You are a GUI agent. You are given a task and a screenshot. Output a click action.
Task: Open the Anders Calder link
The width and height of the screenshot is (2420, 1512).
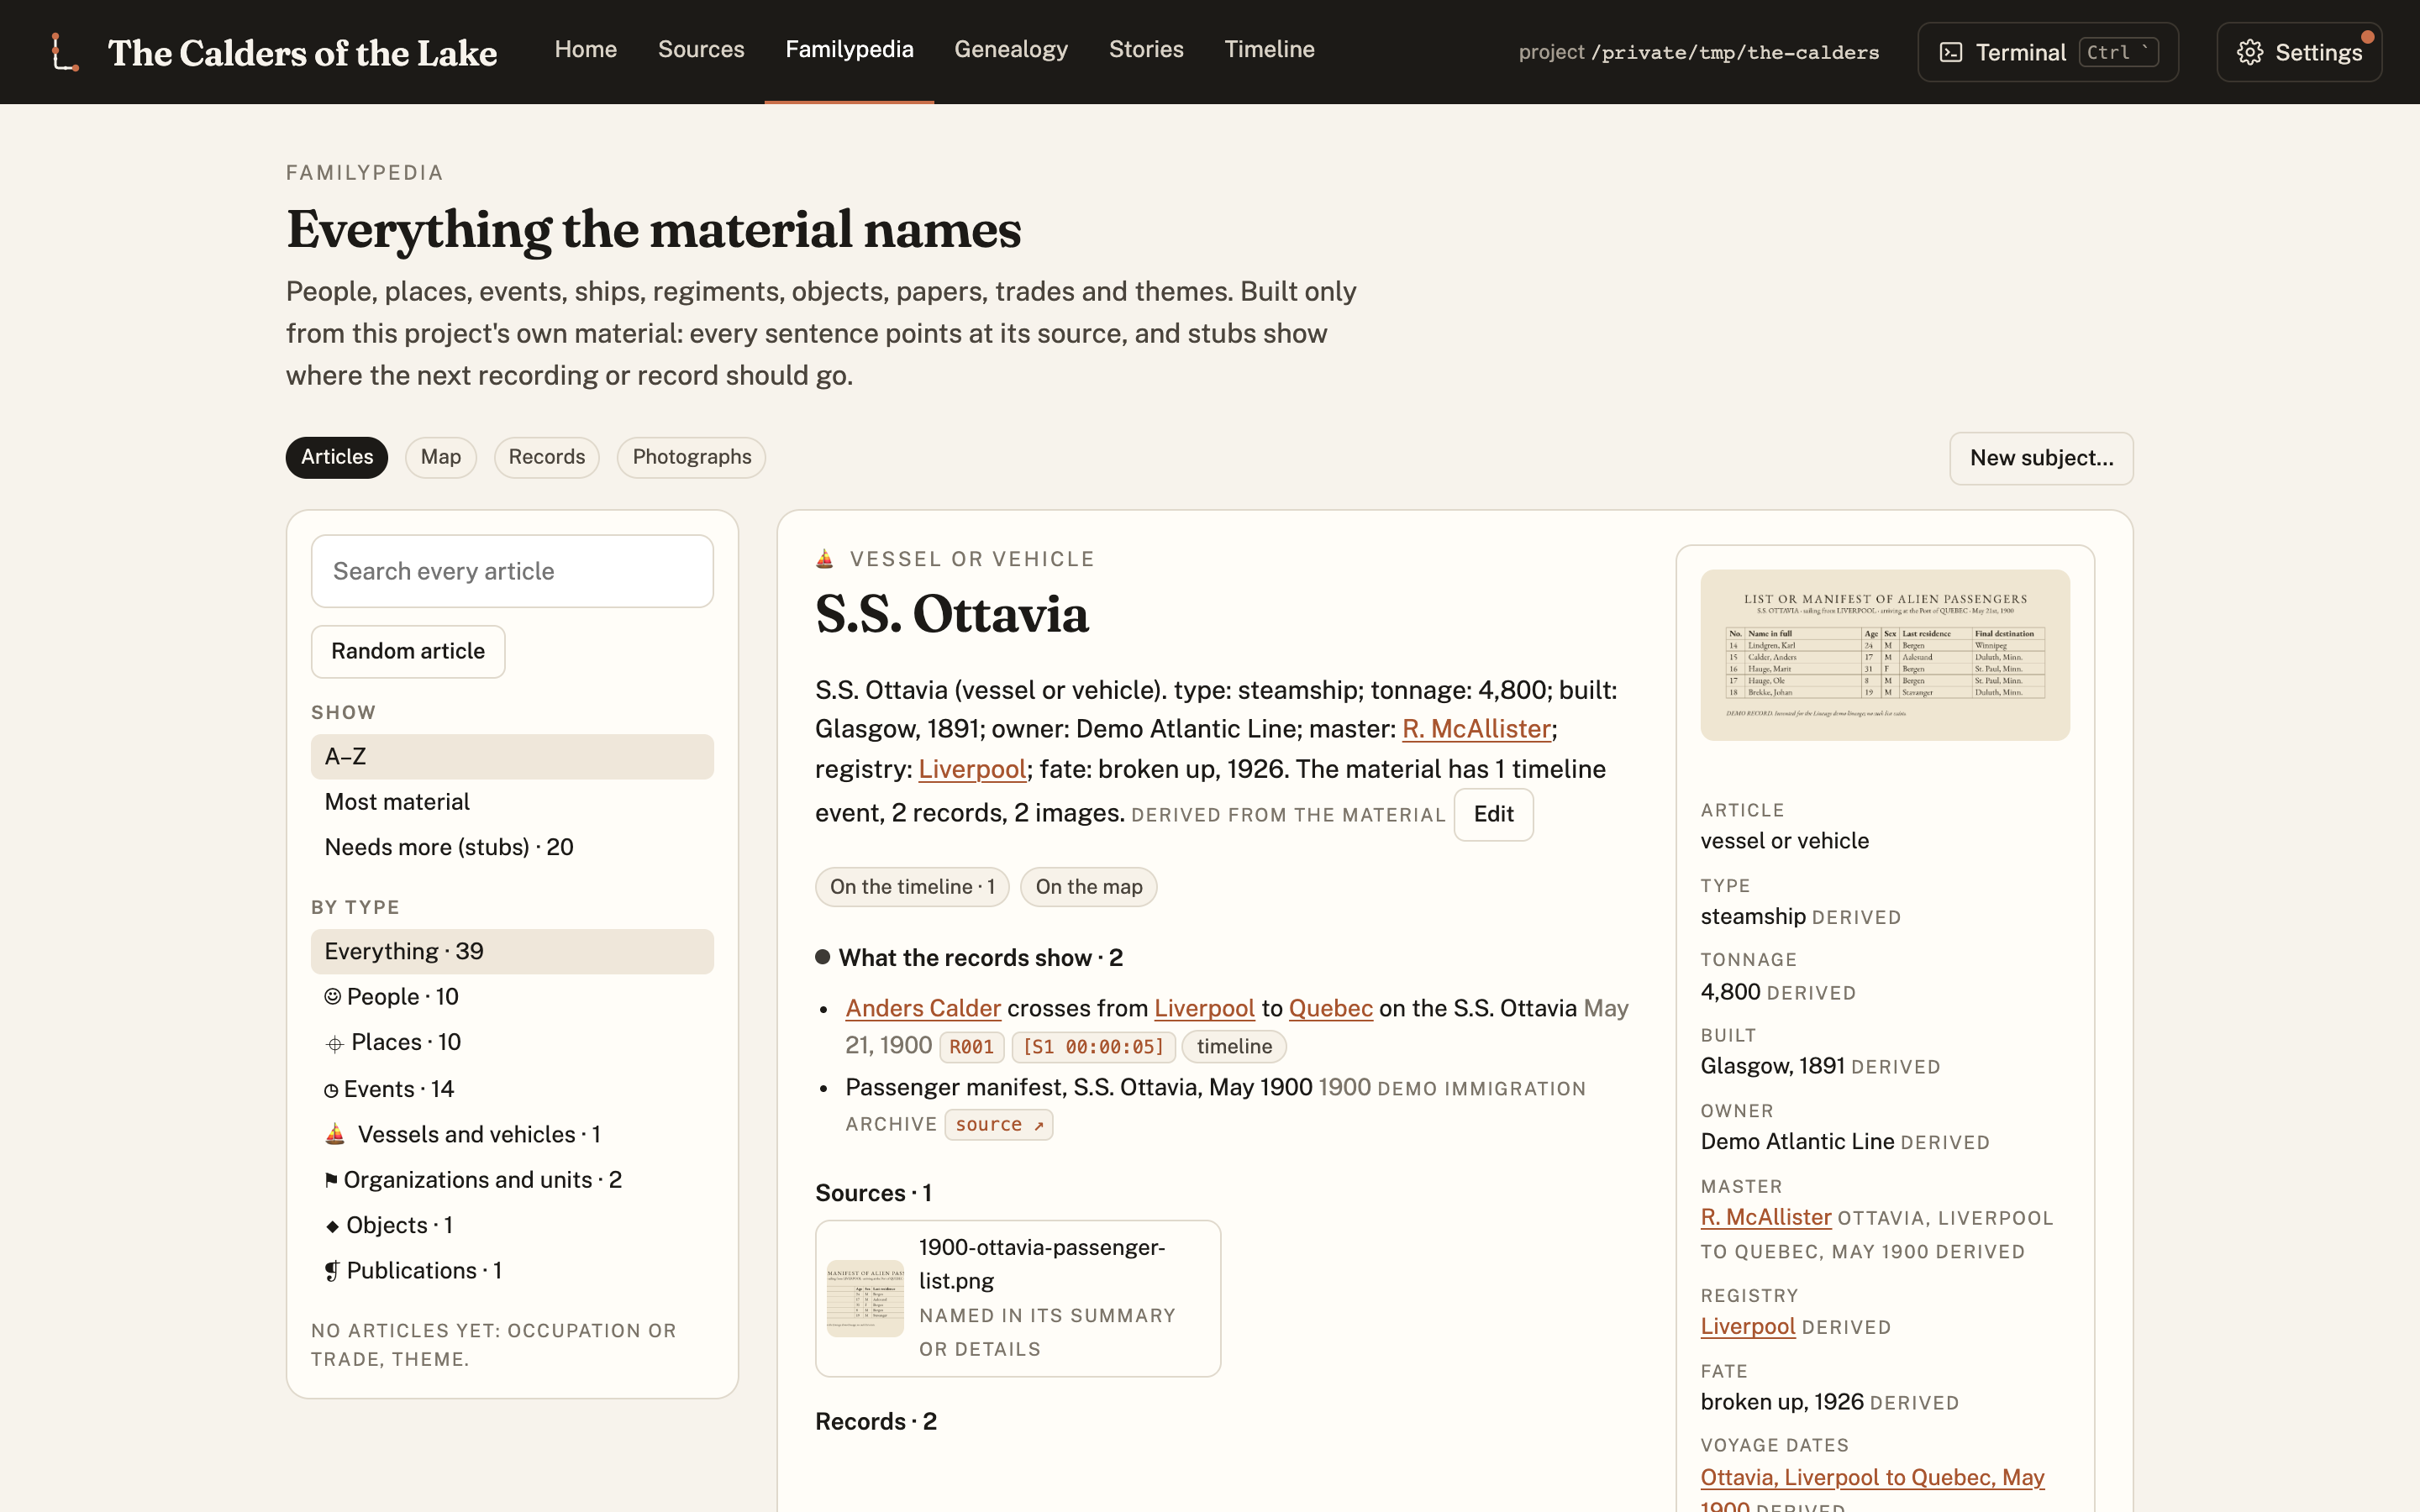click(x=923, y=1008)
